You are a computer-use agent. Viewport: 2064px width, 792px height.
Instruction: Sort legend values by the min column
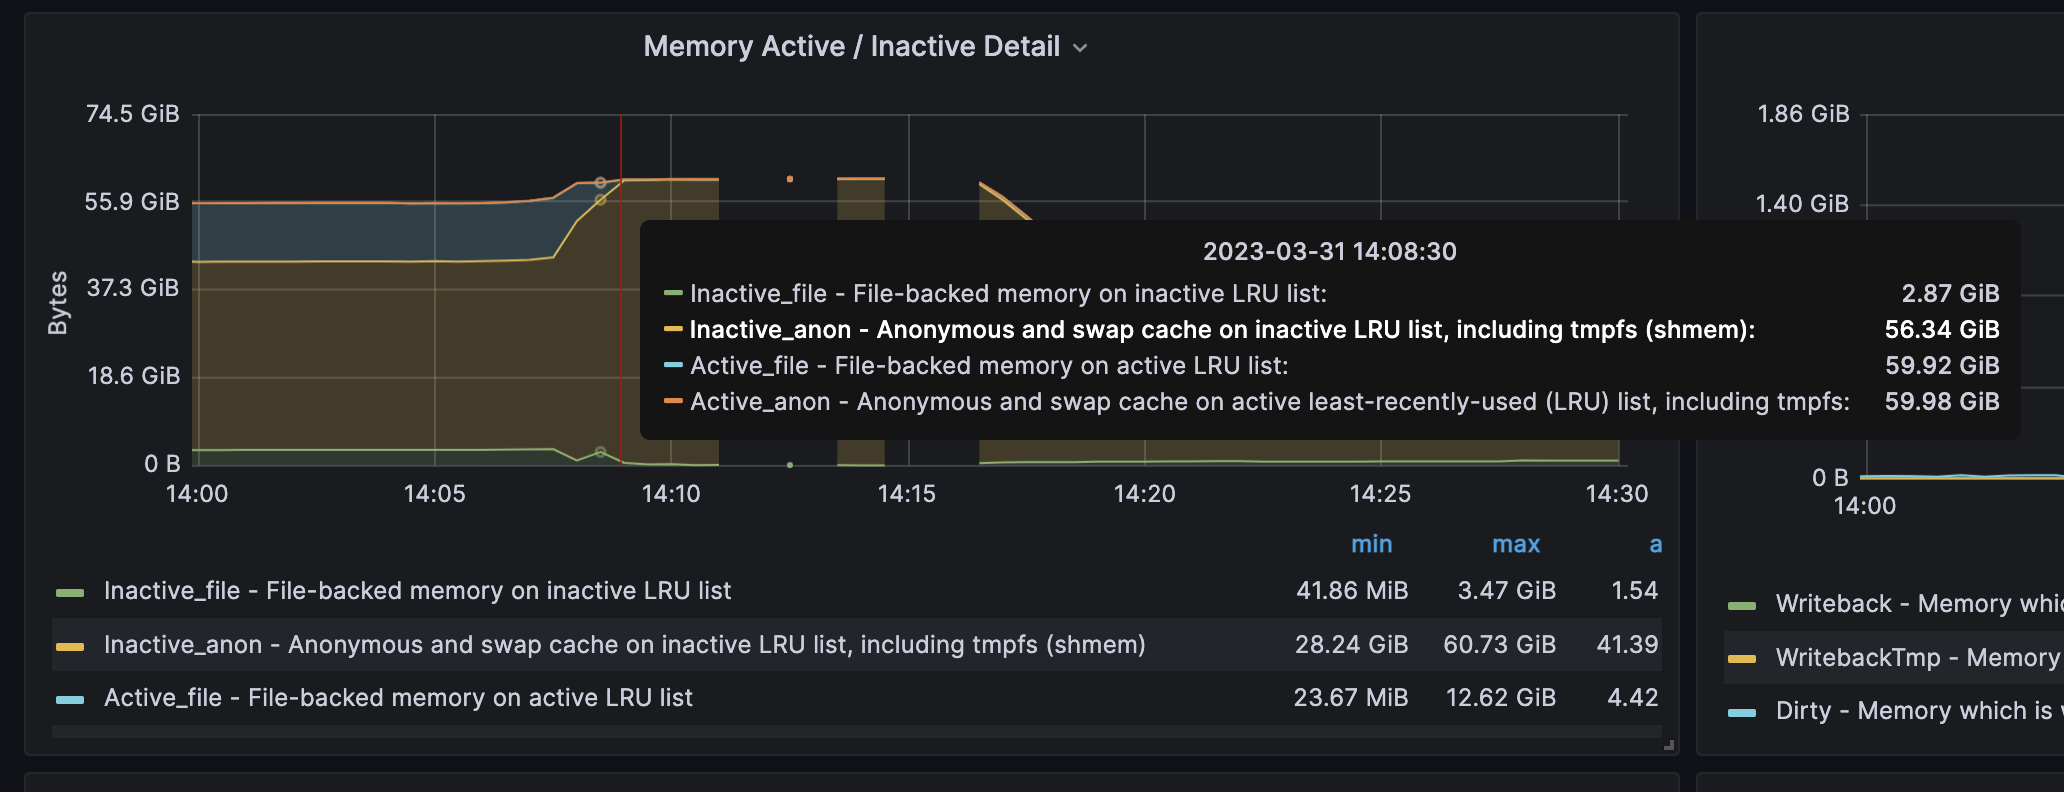(x=1371, y=544)
